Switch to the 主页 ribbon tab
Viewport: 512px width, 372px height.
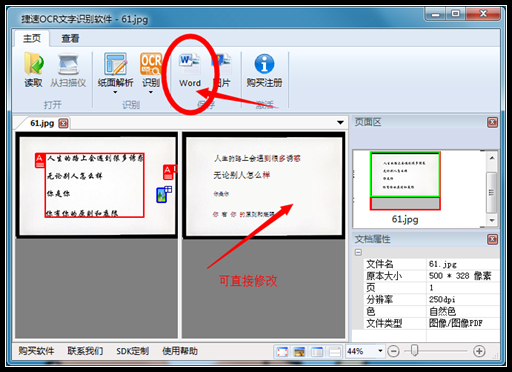point(32,38)
